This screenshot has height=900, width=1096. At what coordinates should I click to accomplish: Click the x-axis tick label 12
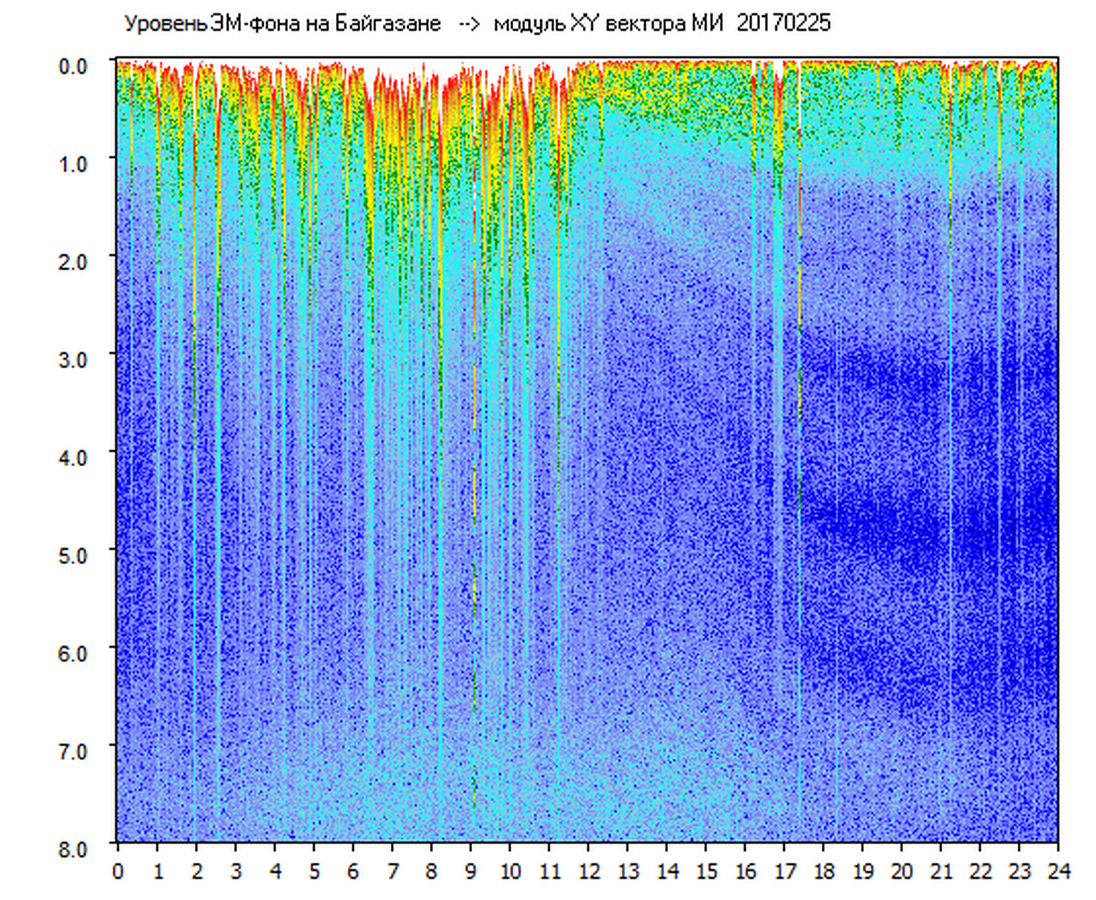pyautogui.click(x=588, y=871)
